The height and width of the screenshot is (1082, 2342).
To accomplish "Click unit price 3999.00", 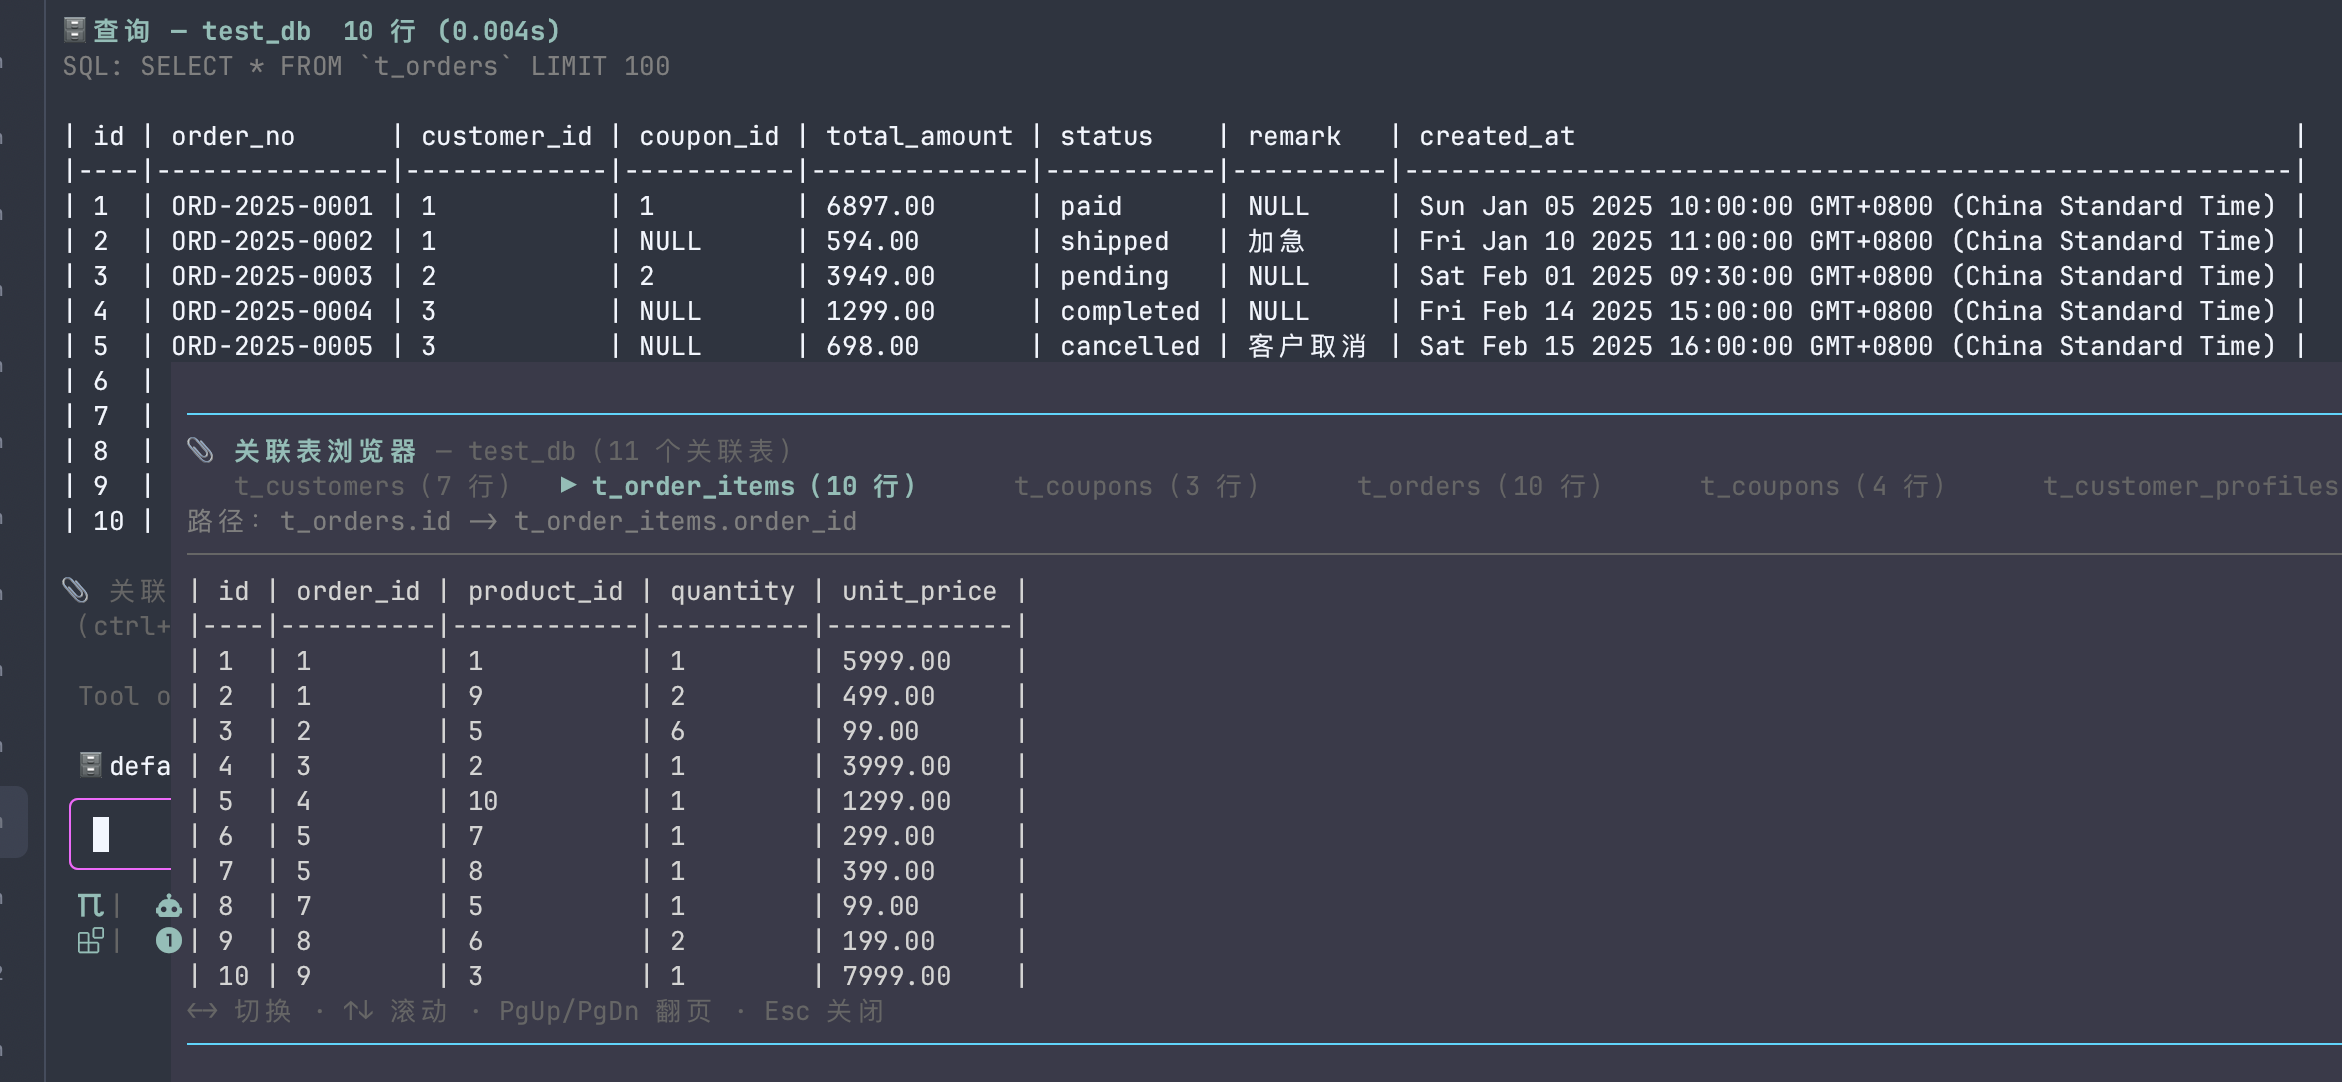I will click(896, 766).
